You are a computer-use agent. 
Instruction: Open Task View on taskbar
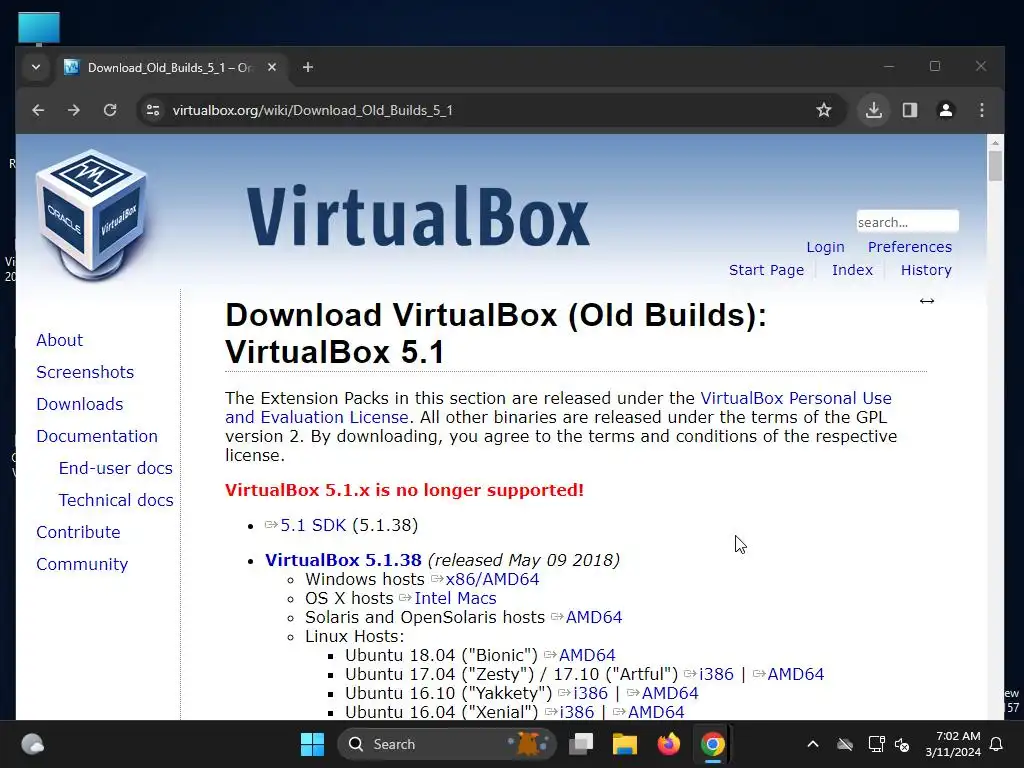(x=581, y=744)
